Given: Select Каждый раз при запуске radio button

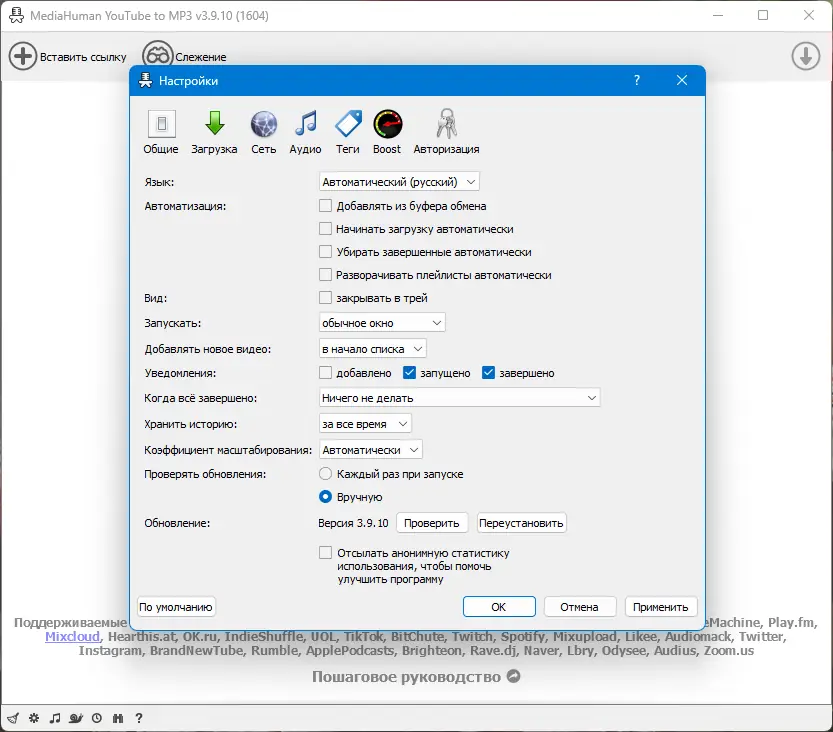Looking at the screenshot, I should point(325,473).
